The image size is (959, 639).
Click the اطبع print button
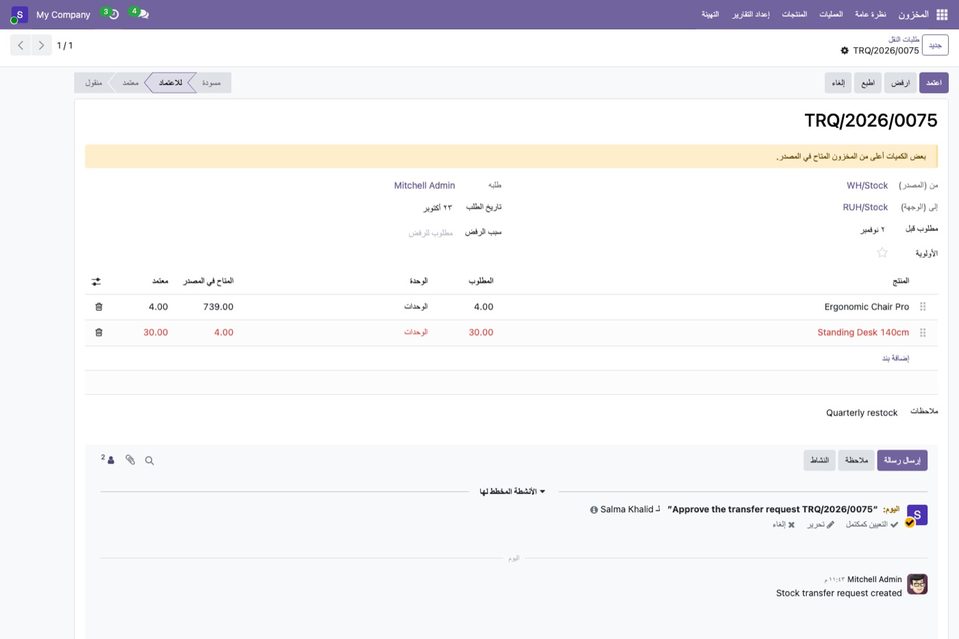[x=868, y=83]
